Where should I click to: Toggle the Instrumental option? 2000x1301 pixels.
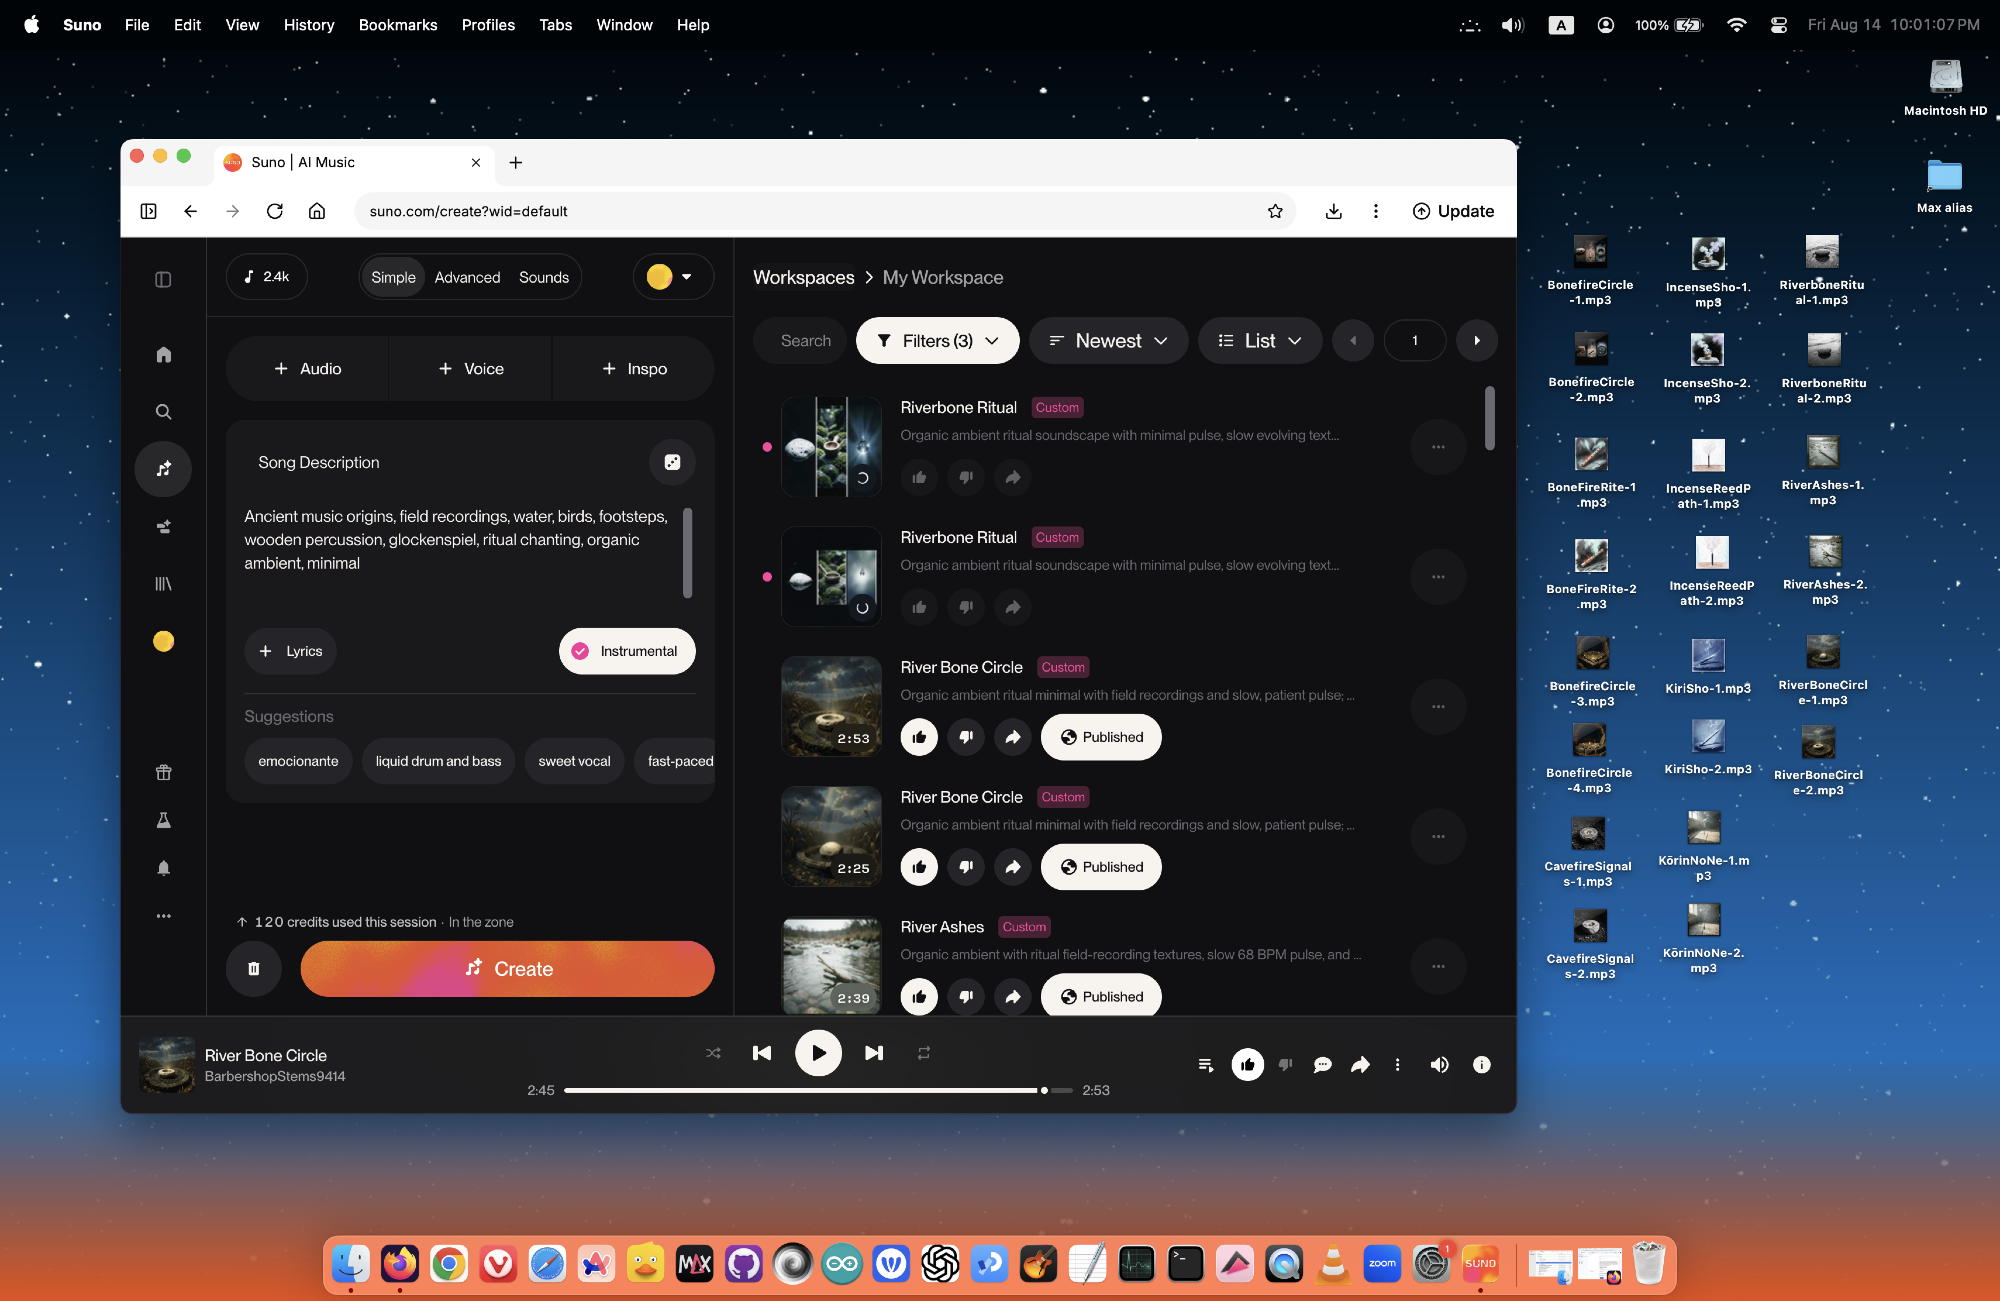627,651
